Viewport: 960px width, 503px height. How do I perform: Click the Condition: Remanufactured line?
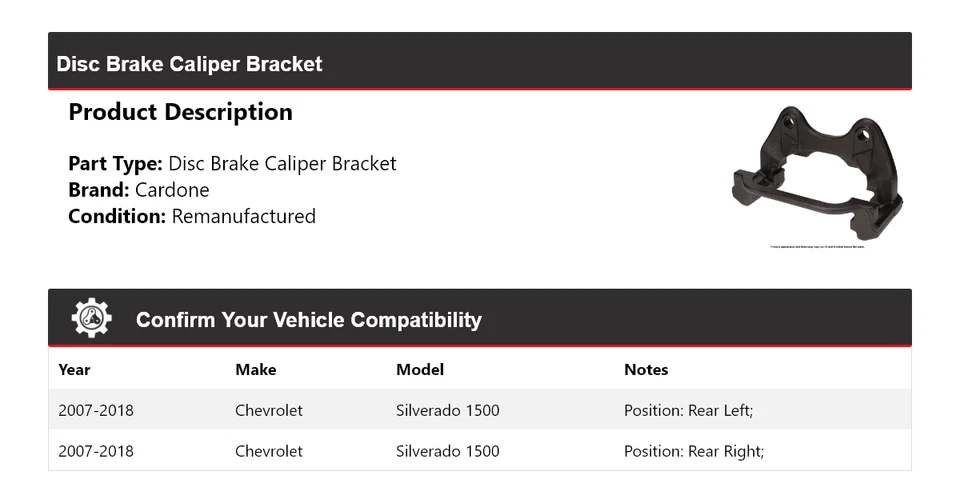[191, 216]
